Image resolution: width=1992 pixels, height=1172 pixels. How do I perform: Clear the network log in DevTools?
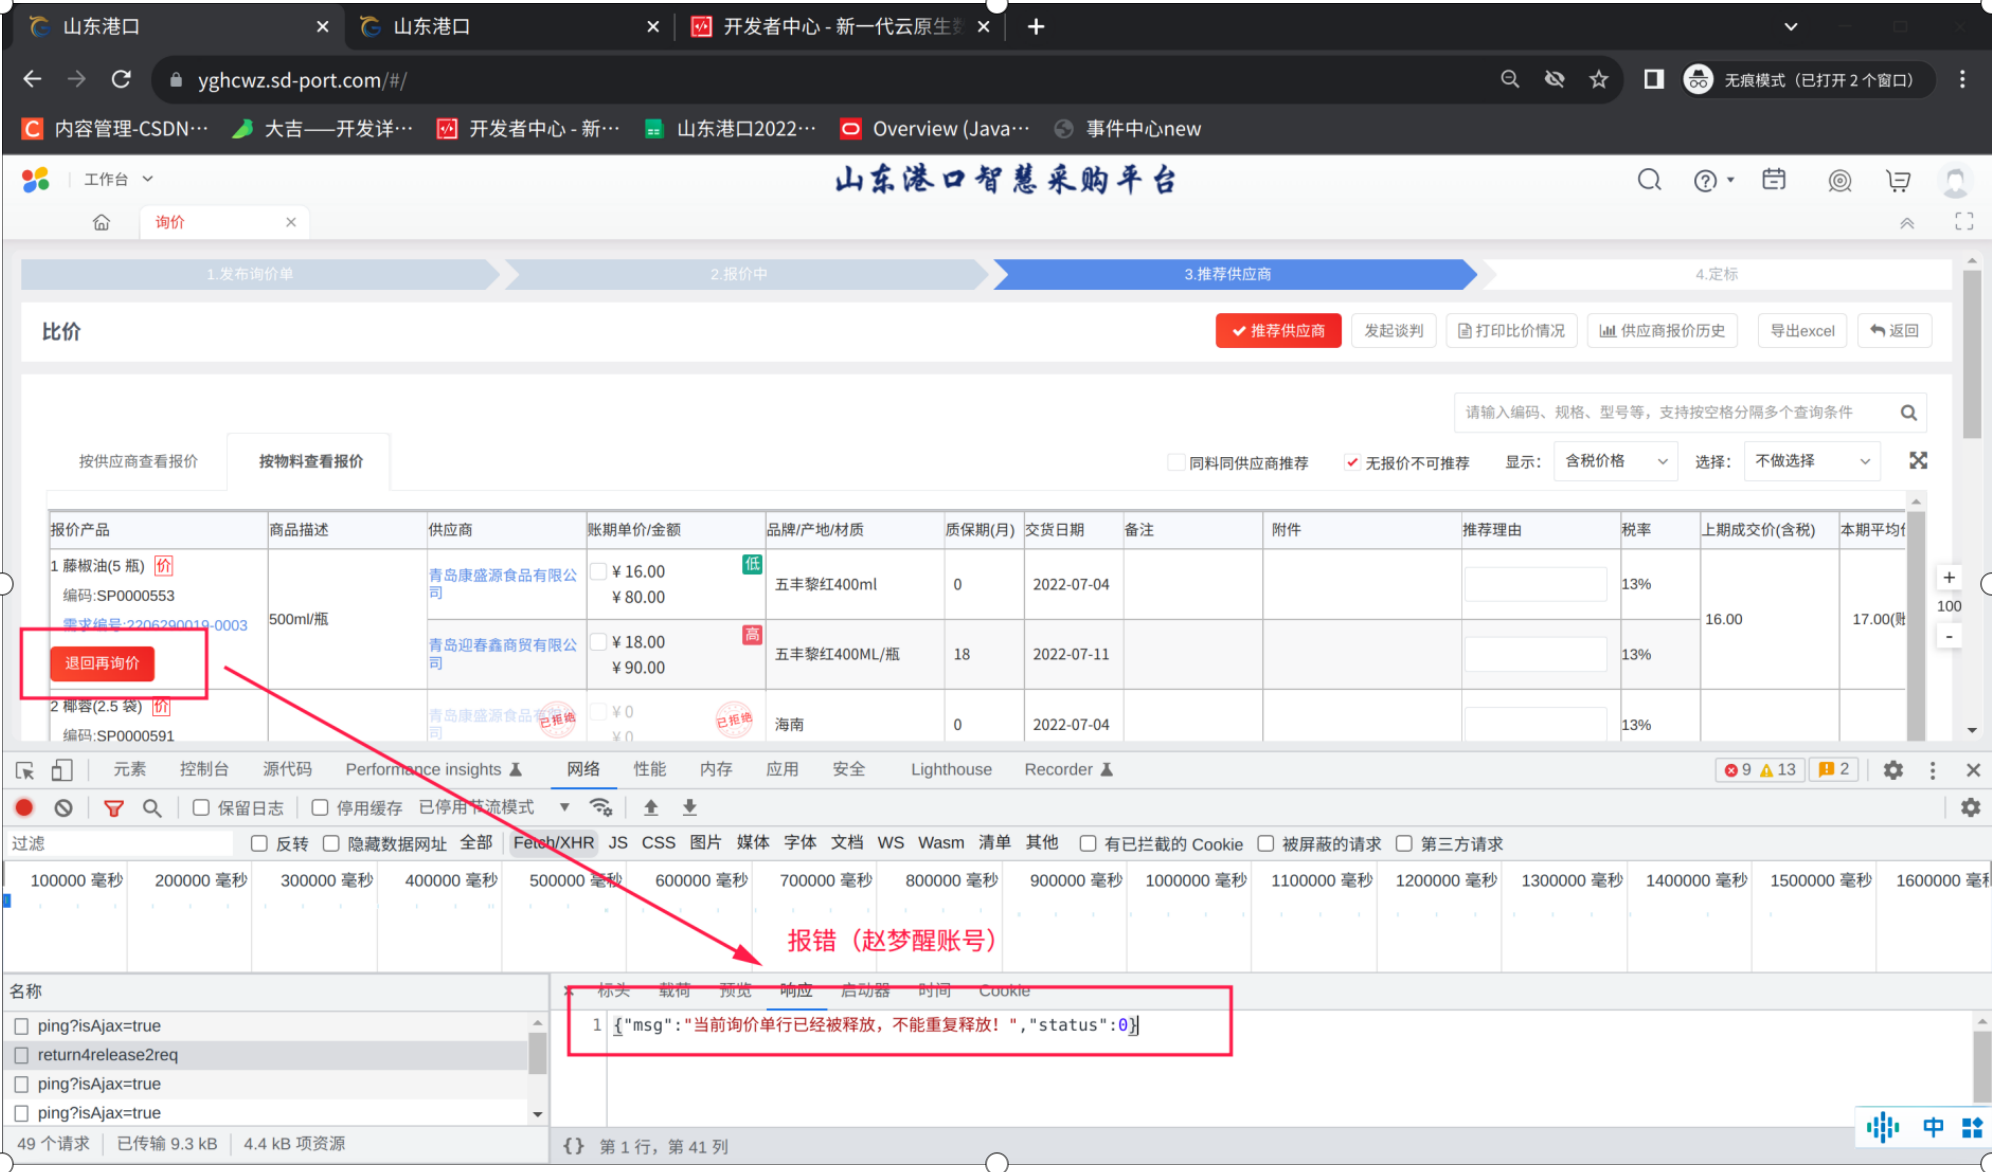click(x=63, y=807)
